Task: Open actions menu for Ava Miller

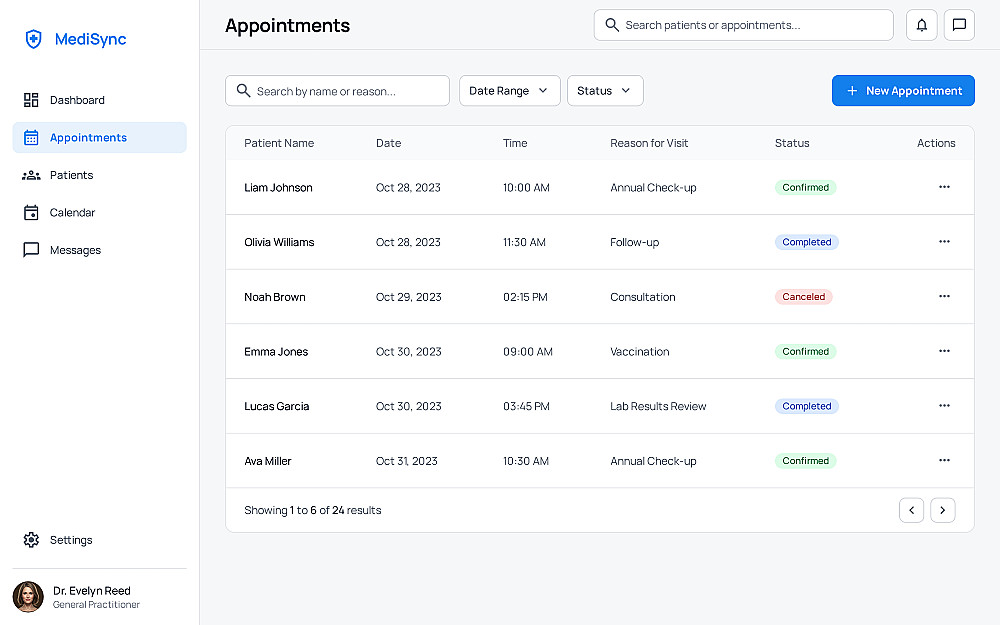Action: [x=944, y=461]
